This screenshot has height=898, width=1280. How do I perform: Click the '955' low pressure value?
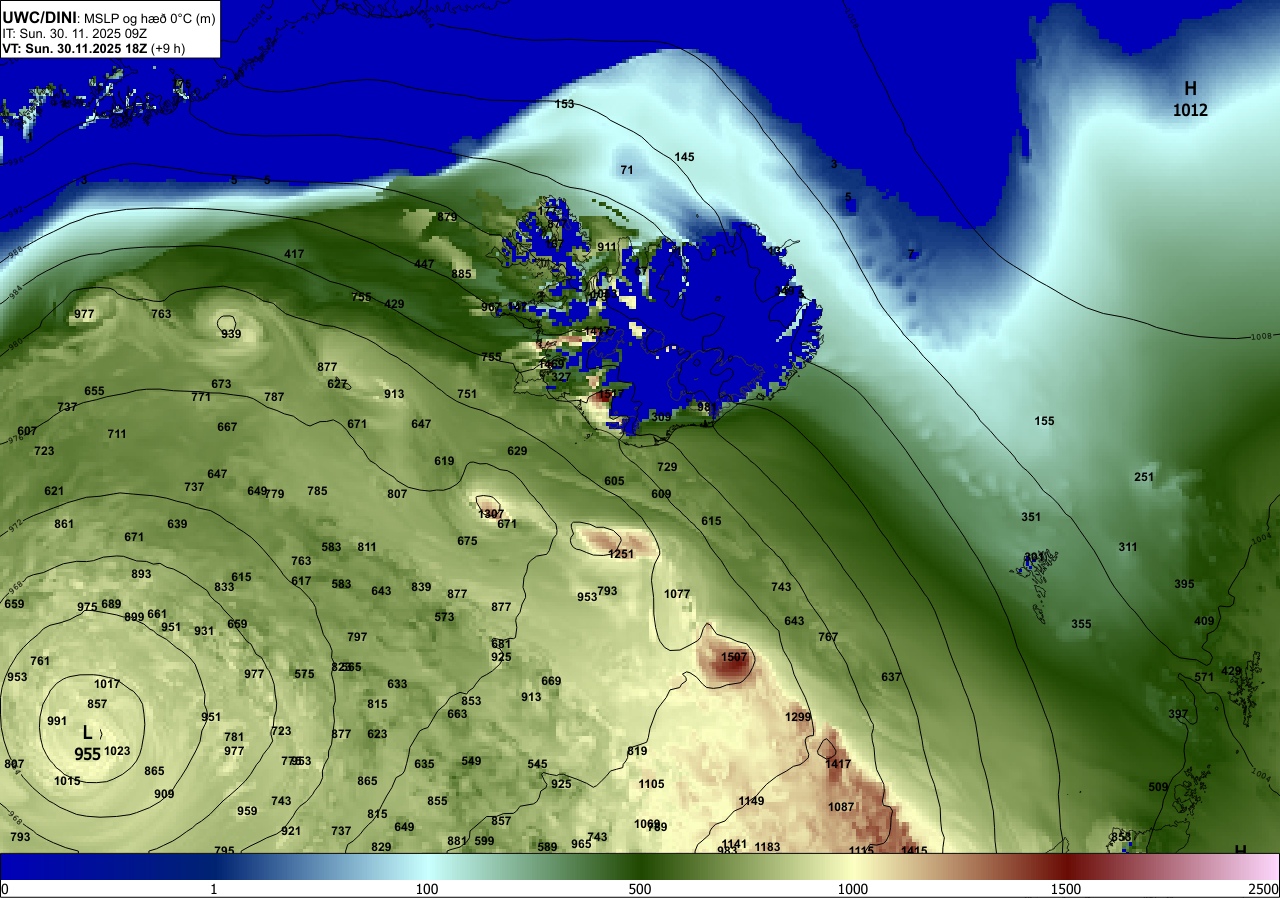[87, 754]
